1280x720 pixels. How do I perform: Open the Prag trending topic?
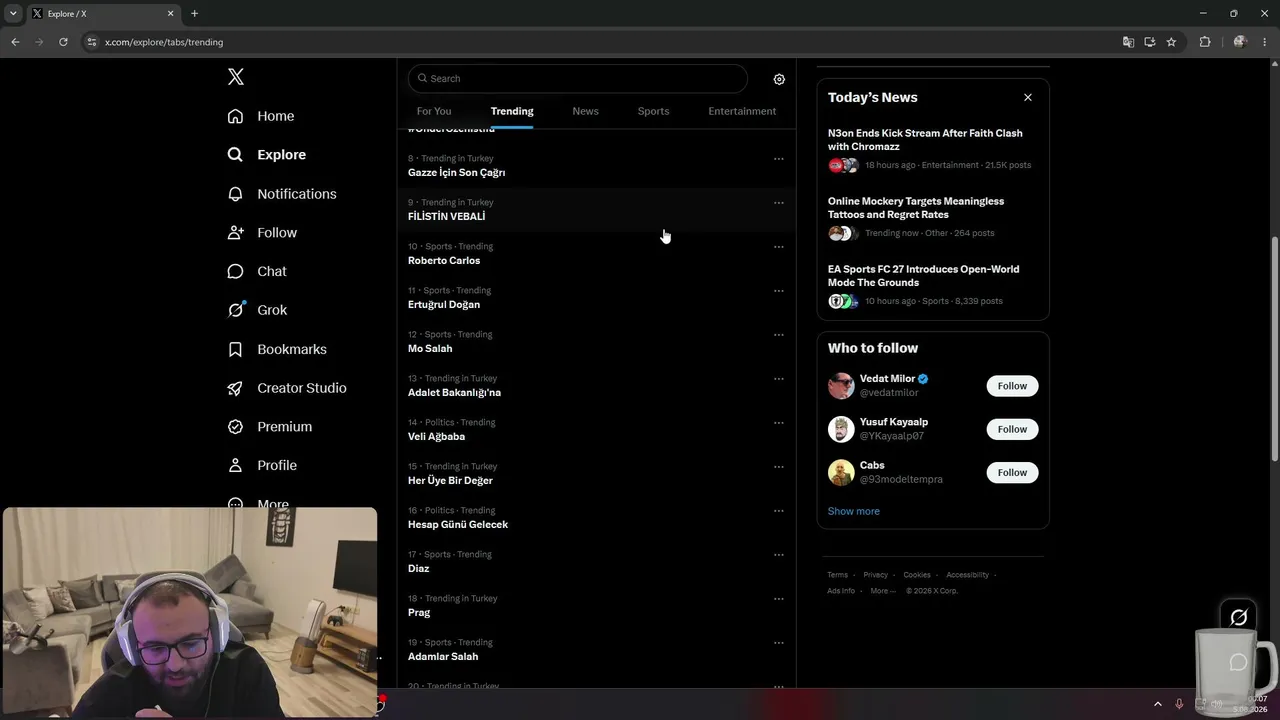595,606
